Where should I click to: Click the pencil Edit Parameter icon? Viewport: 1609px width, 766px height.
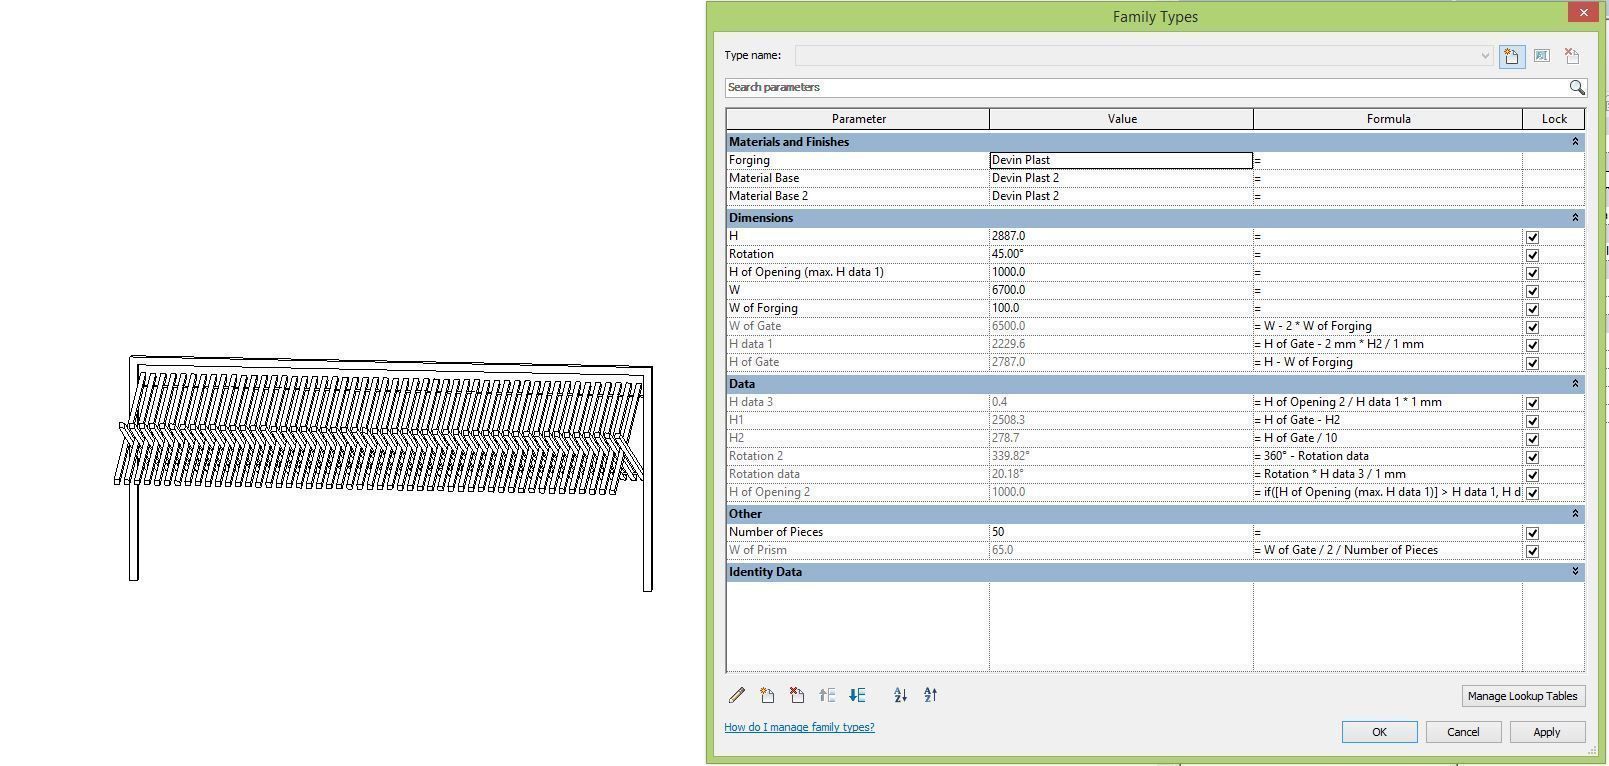(x=737, y=695)
